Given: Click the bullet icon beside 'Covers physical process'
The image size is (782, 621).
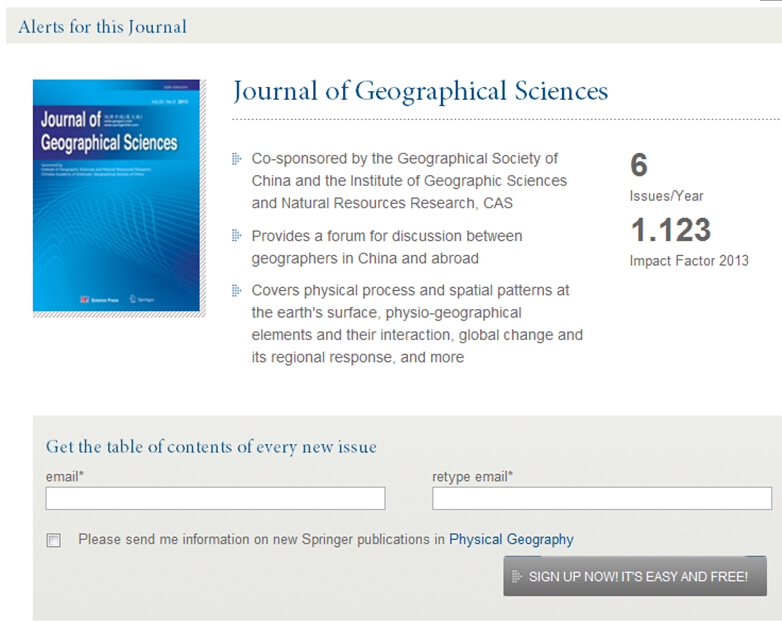Looking at the screenshot, I should [237, 291].
